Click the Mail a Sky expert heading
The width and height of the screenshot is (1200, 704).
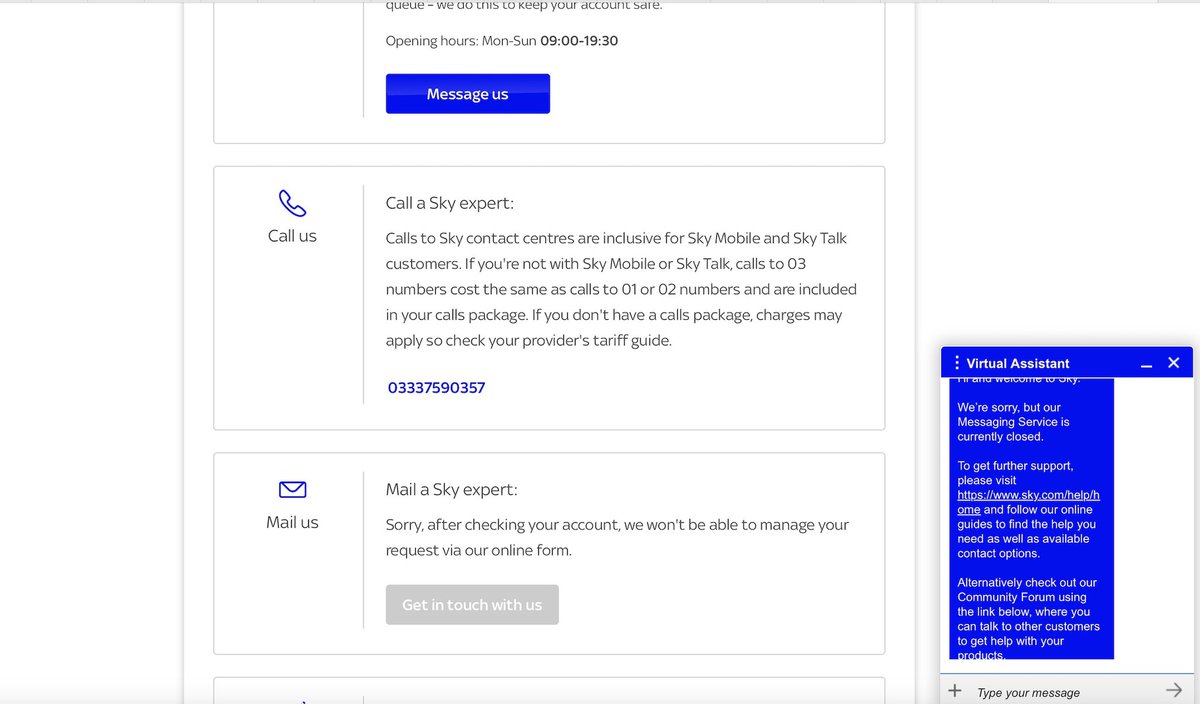click(452, 489)
